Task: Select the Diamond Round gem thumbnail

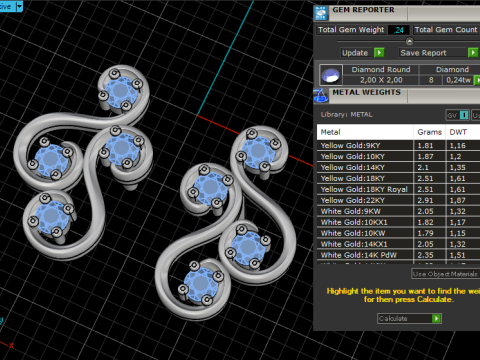Action: point(331,75)
